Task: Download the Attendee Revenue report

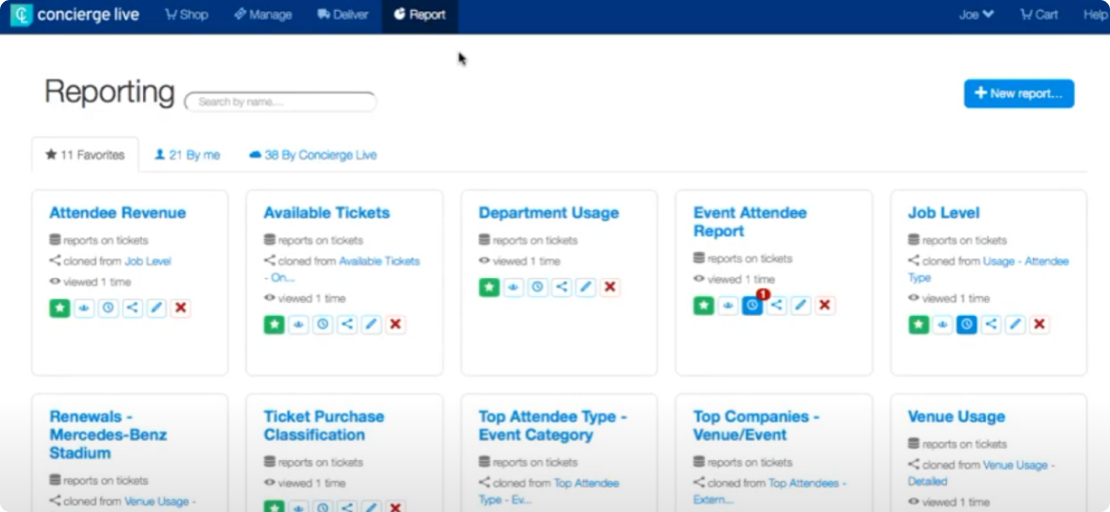Action: click(84, 308)
